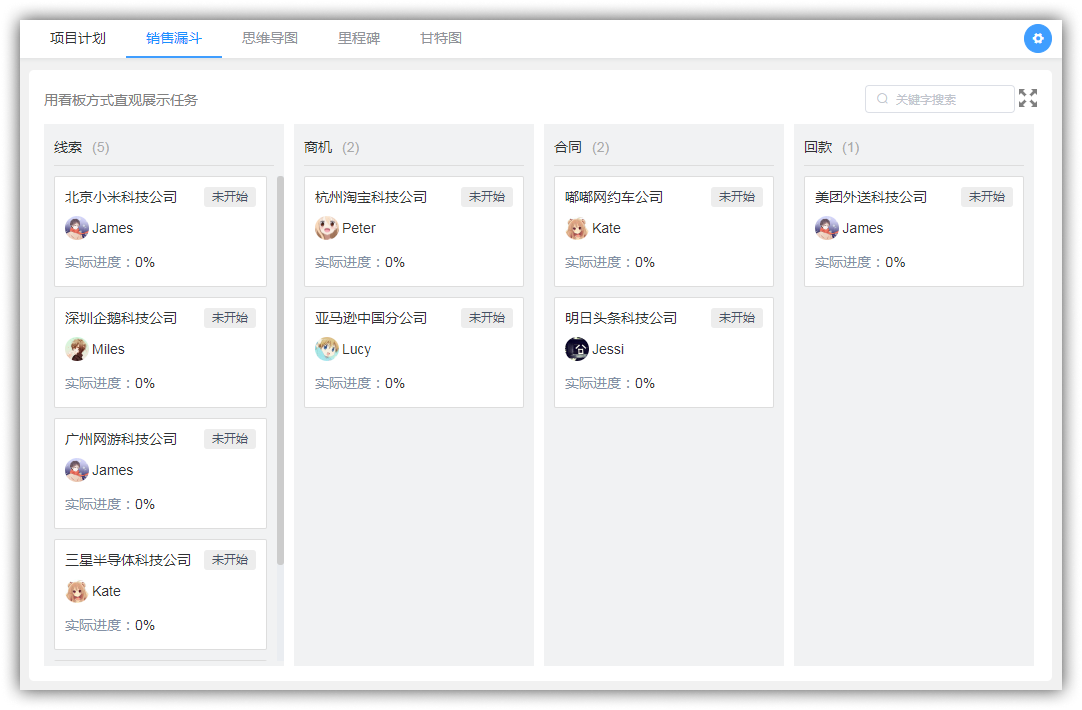The width and height of the screenshot is (1082, 710).
Task: Click 实际进度 text on 明日头条科技公司 card
Action: coord(609,384)
